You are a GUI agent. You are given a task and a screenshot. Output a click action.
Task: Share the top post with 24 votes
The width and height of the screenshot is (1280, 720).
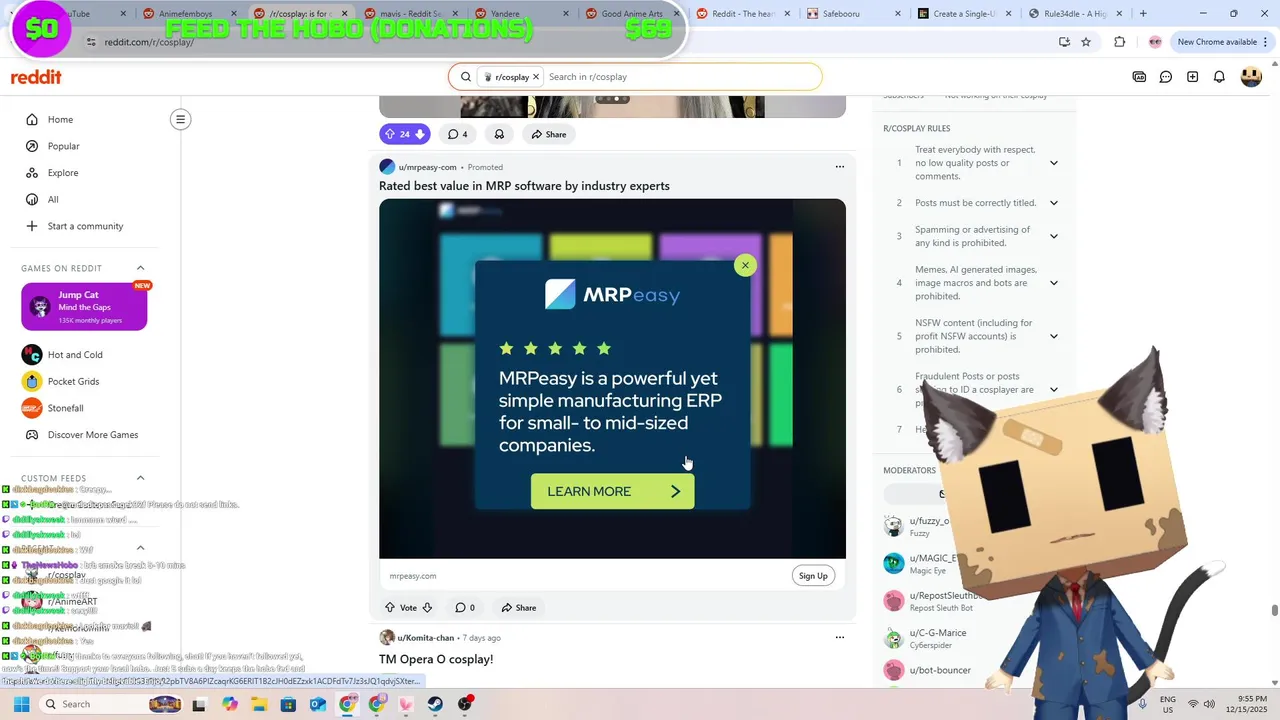click(549, 134)
